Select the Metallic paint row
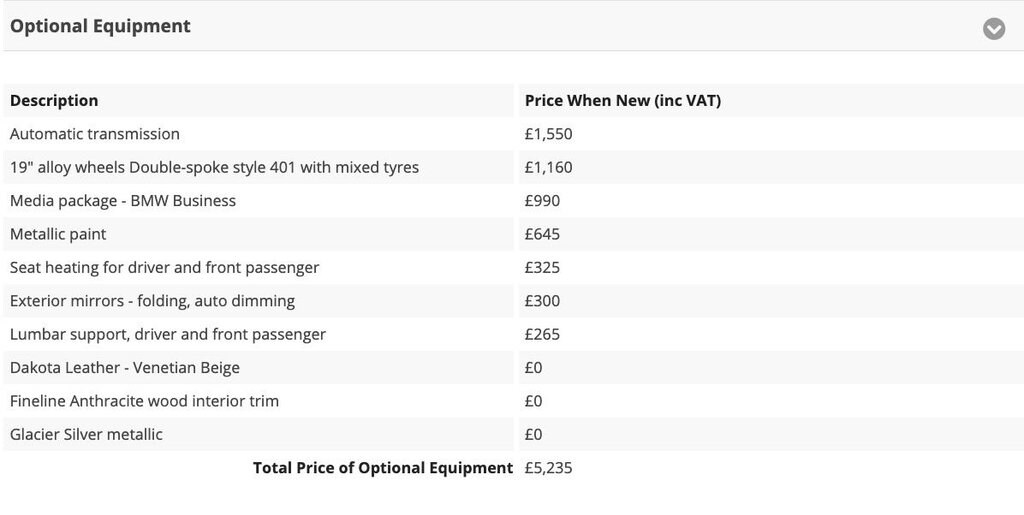The image size is (1024, 515). 58,234
